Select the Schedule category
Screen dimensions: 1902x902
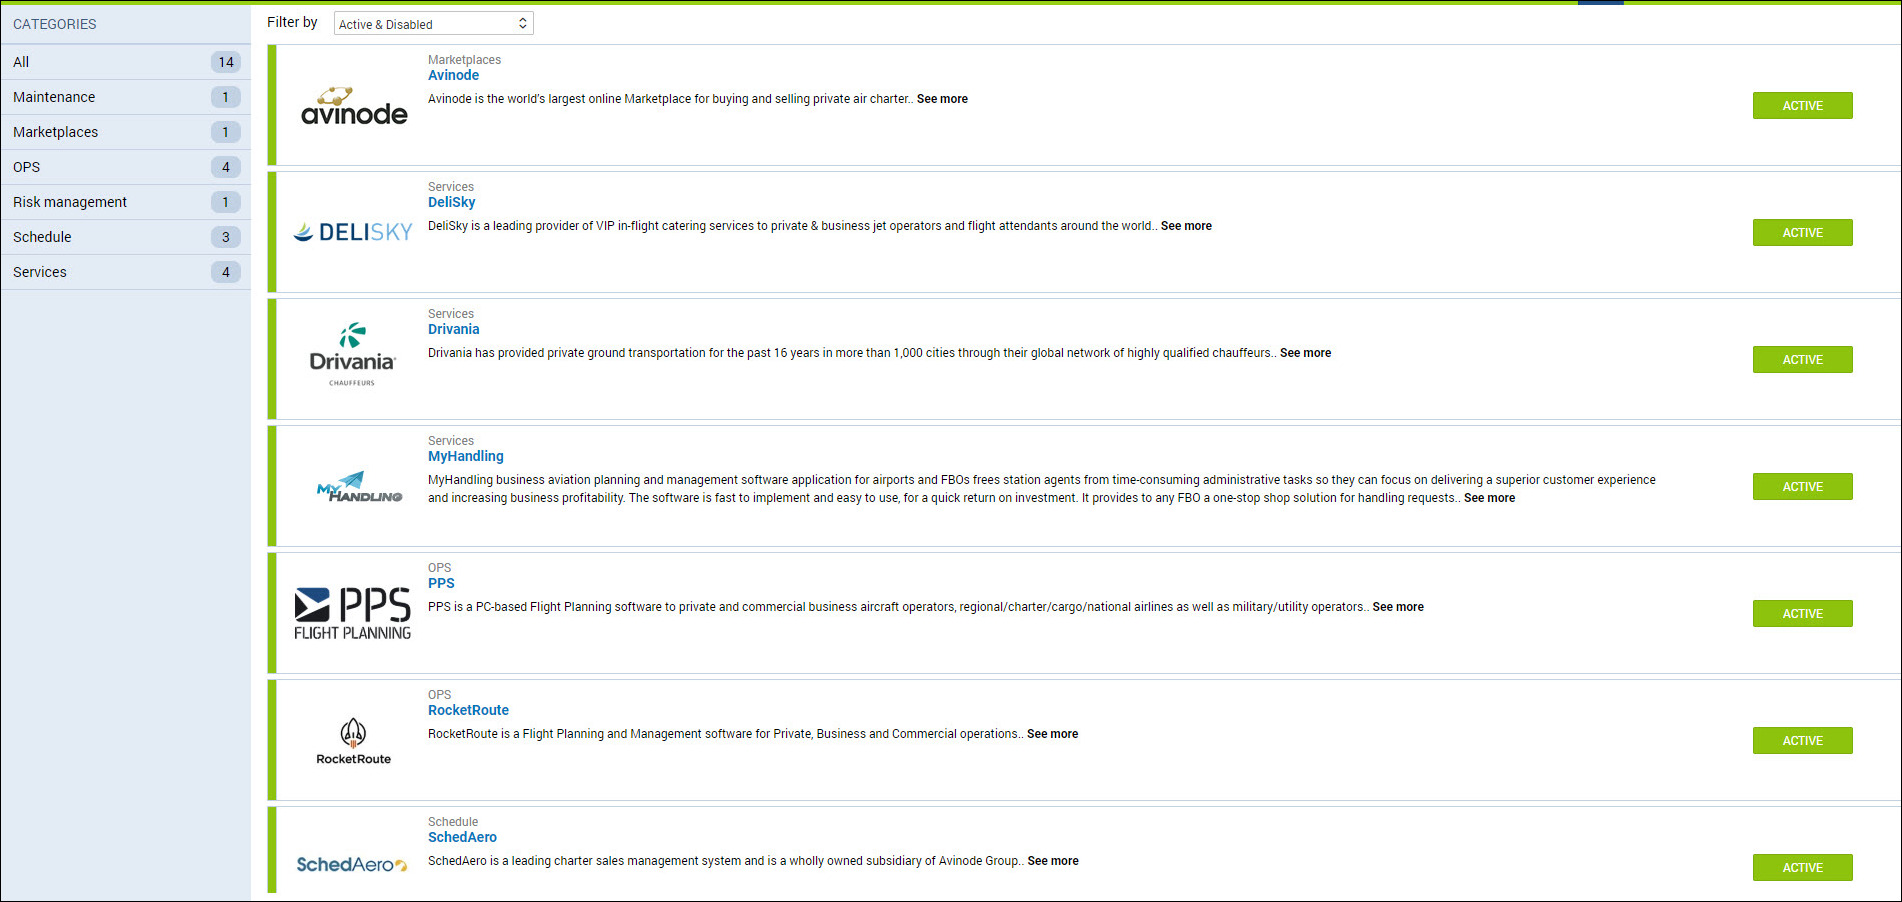tap(126, 237)
